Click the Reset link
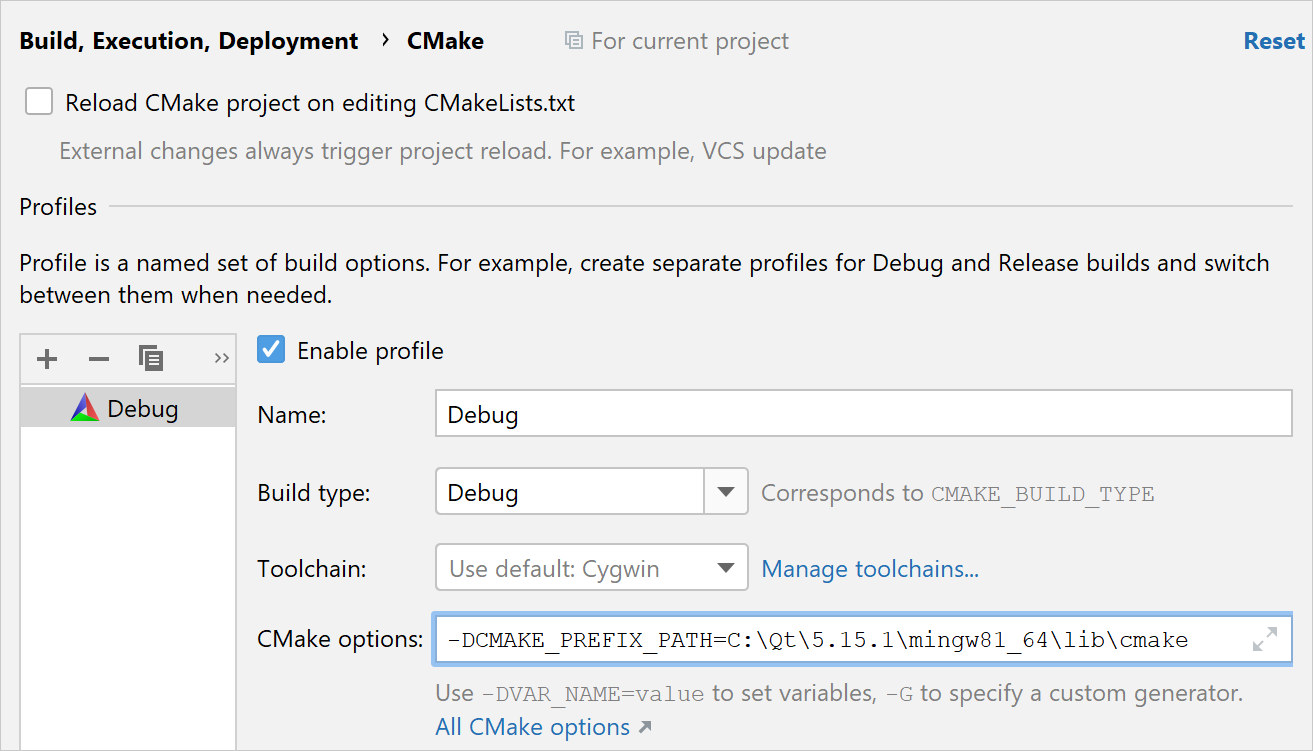The width and height of the screenshot is (1313, 751). (x=1273, y=40)
